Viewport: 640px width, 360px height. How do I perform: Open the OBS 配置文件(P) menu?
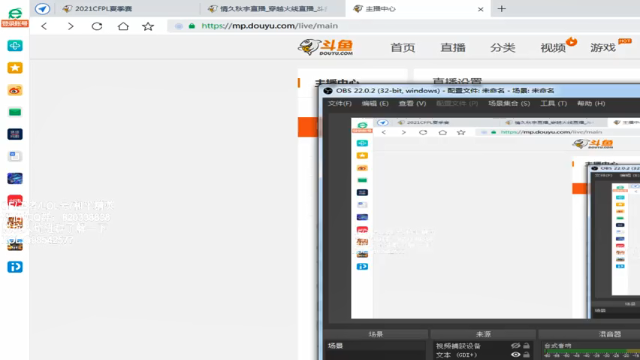(457, 104)
